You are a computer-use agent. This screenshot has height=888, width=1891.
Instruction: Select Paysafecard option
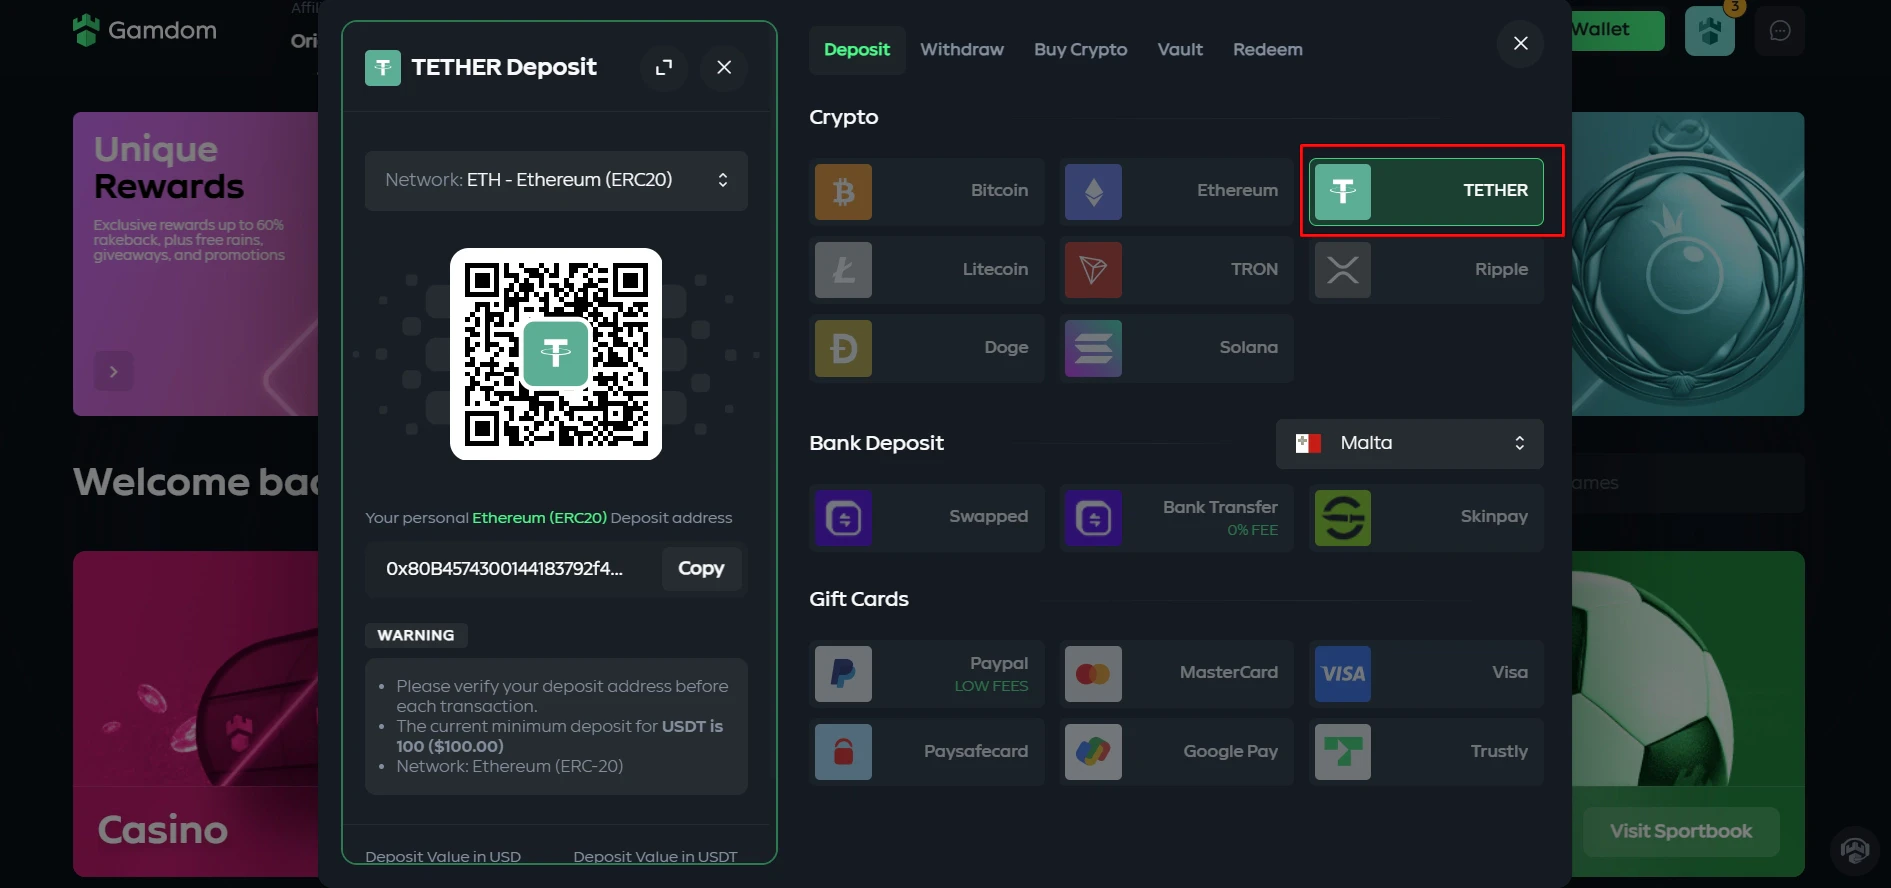[x=927, y=752]
